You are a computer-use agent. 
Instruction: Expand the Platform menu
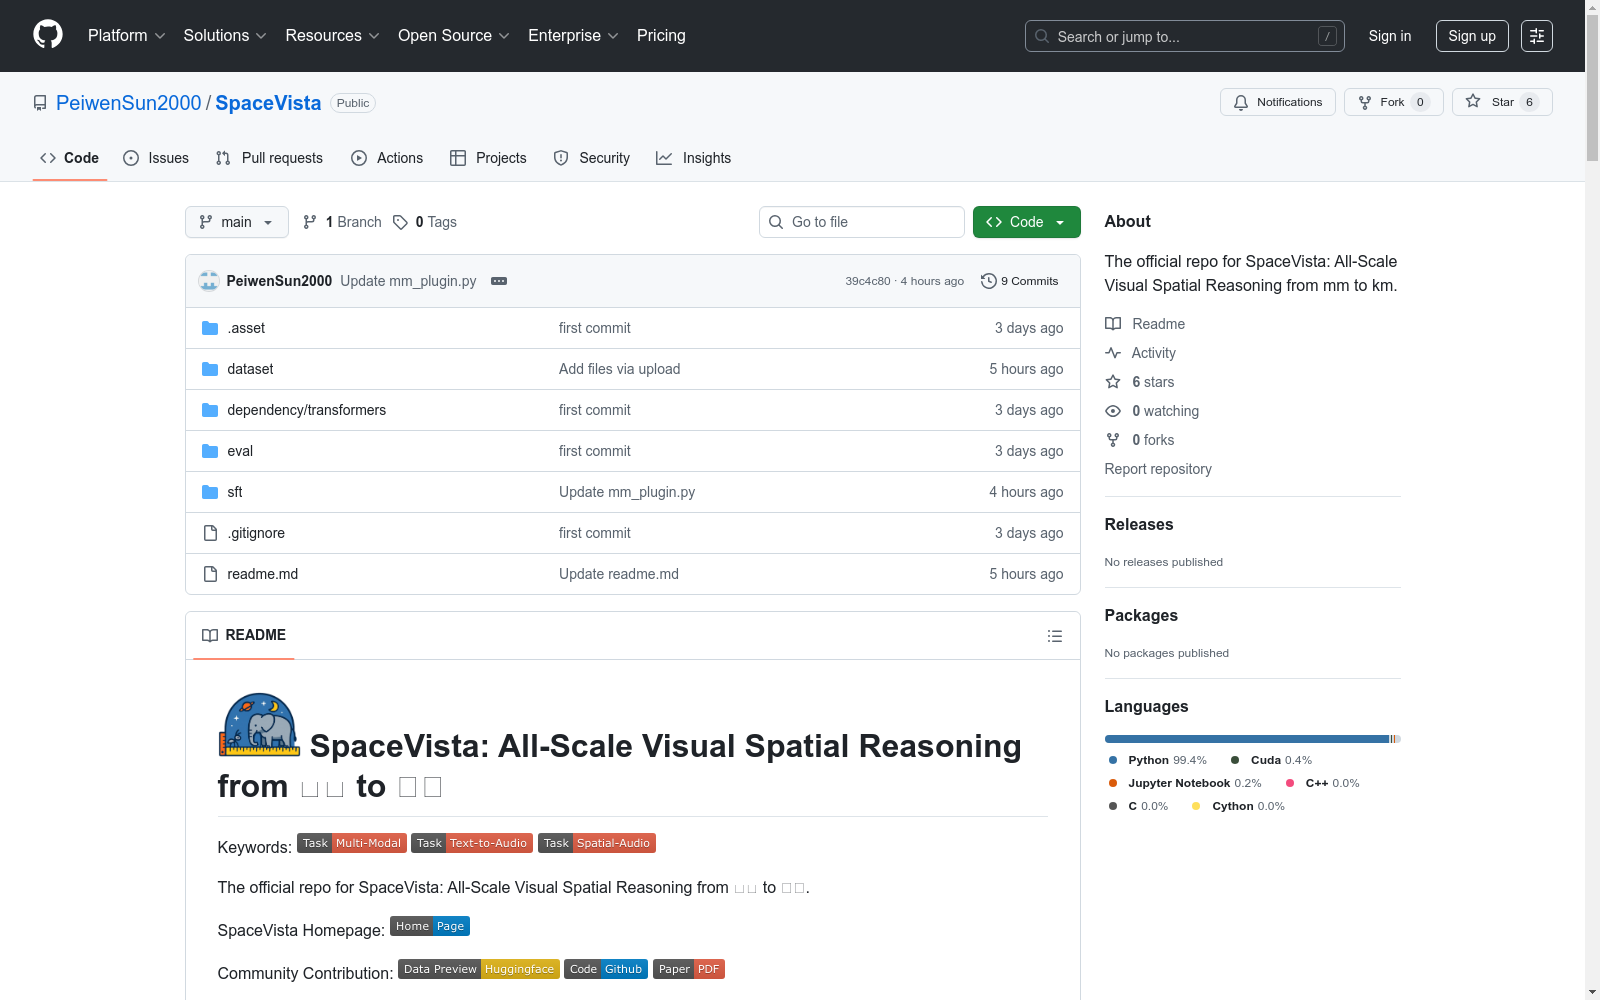coord(127,36)
